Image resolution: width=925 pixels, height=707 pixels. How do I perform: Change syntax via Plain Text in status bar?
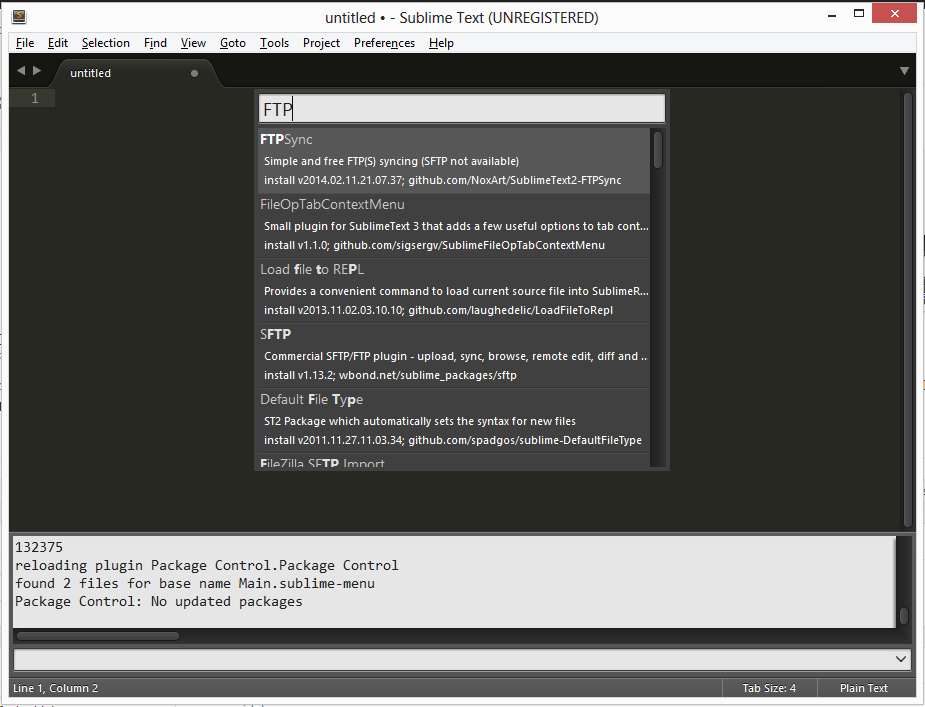[x=864, y=688]
